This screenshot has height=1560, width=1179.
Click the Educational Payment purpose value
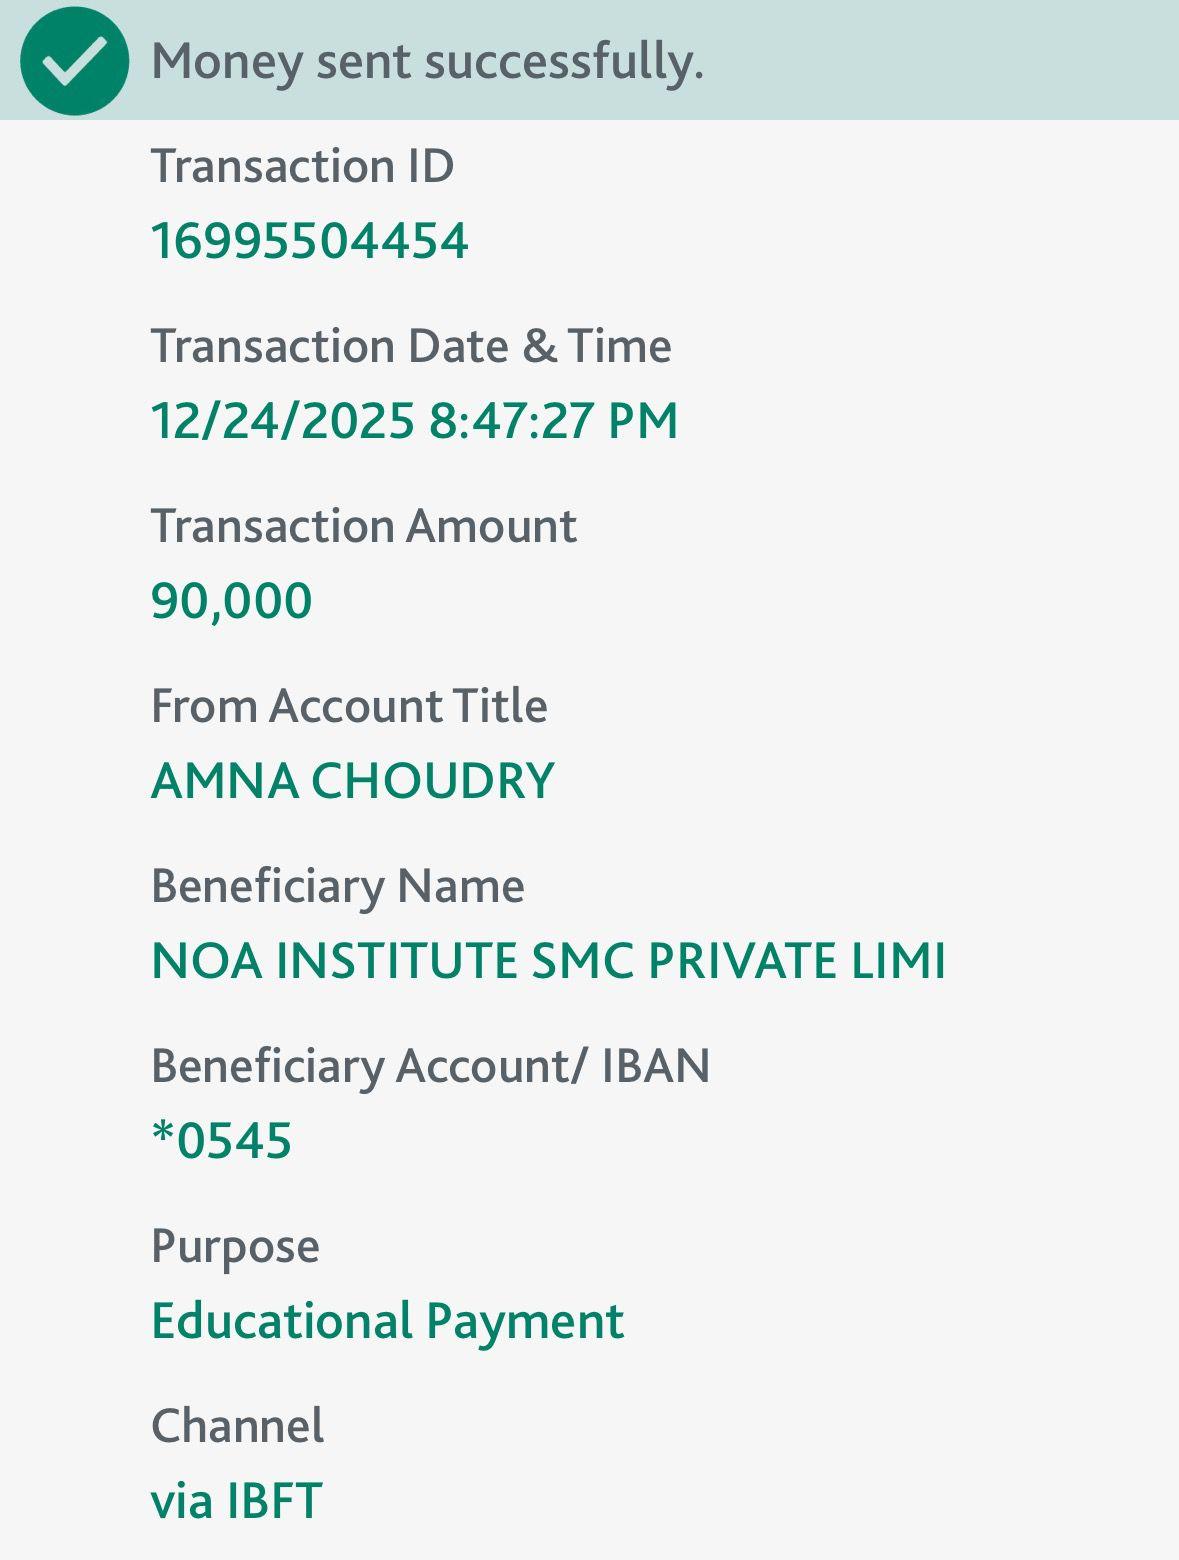click(387, 1321)
